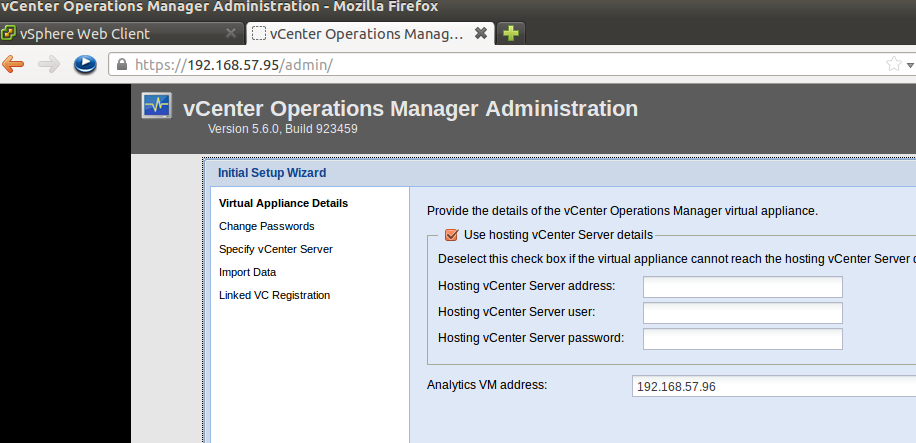Click the 'Provide the details' instruction text

point(623,211)
